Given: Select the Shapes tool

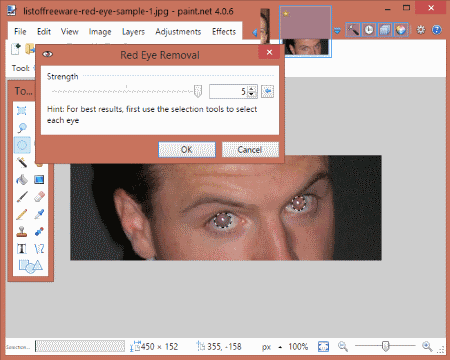Looking at the screenshot, I should coord(30,266).
